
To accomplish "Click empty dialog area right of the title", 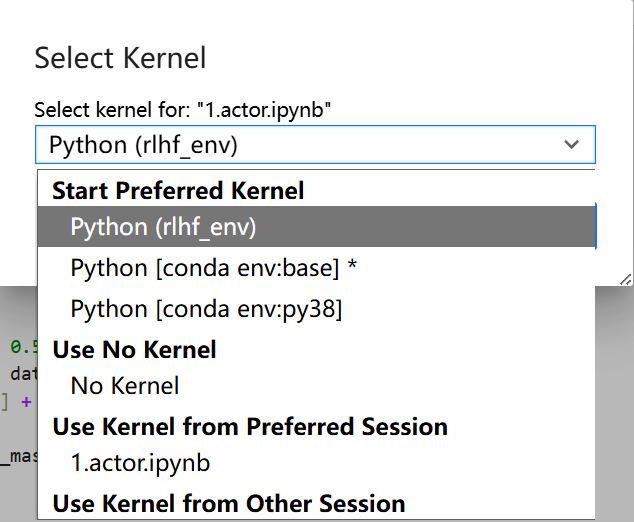I will (x=420, y=57).
